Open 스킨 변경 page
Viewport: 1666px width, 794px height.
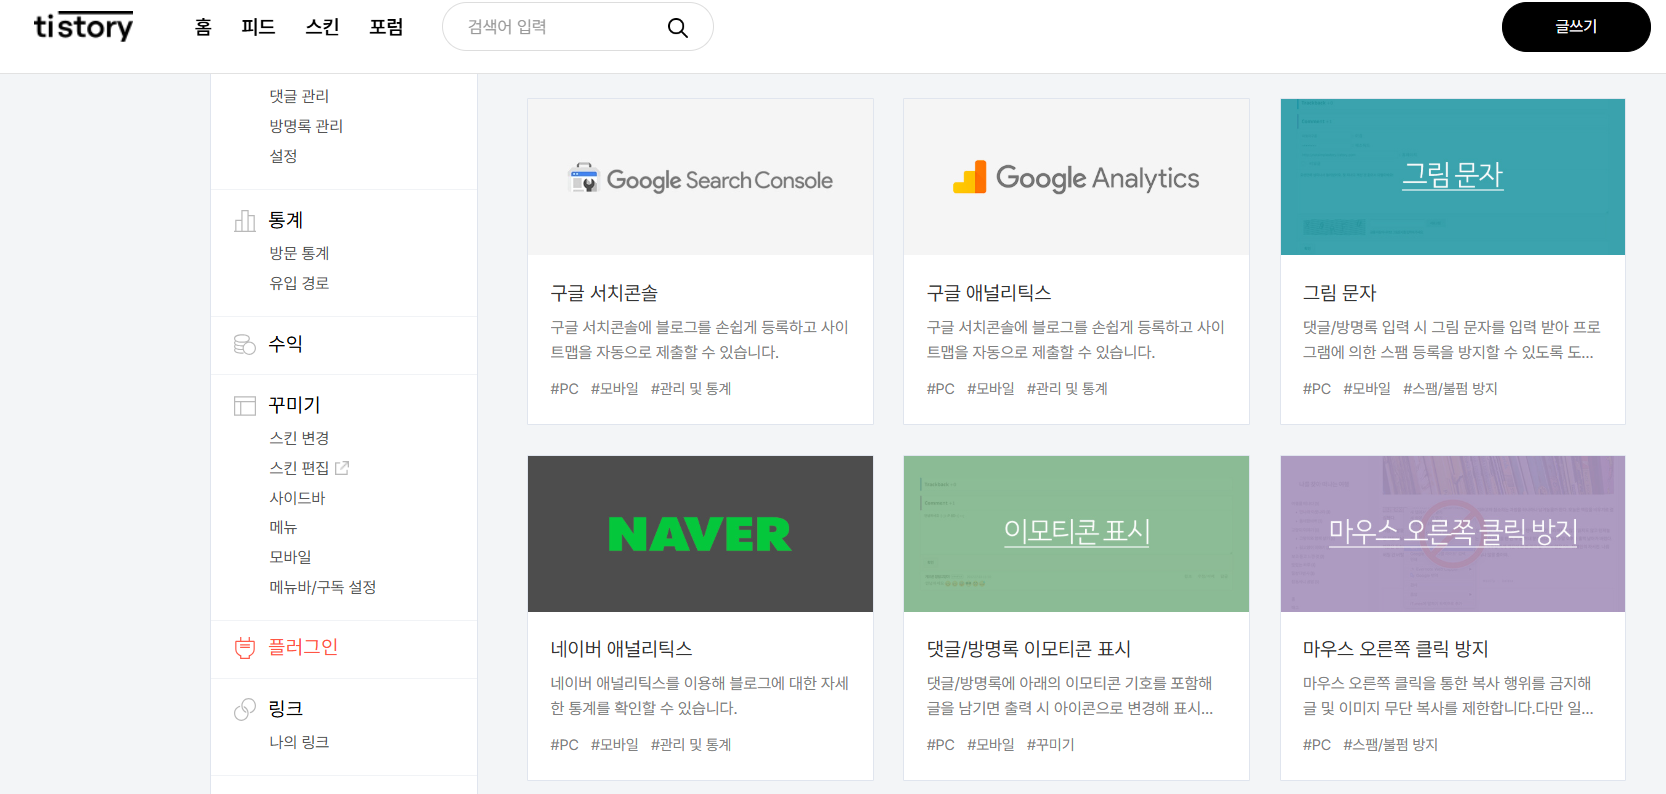point(299,438)
